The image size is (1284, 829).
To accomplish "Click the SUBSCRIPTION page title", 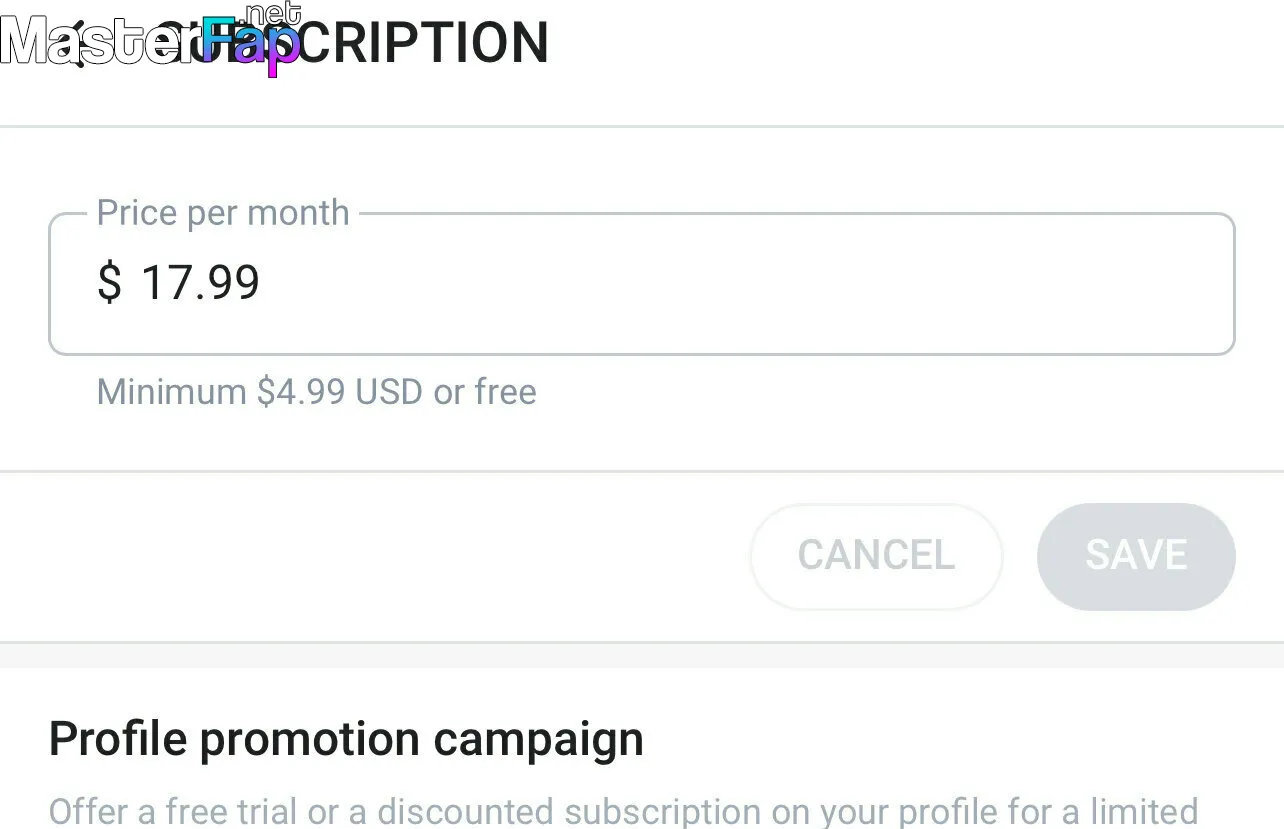I will [352, 43].
